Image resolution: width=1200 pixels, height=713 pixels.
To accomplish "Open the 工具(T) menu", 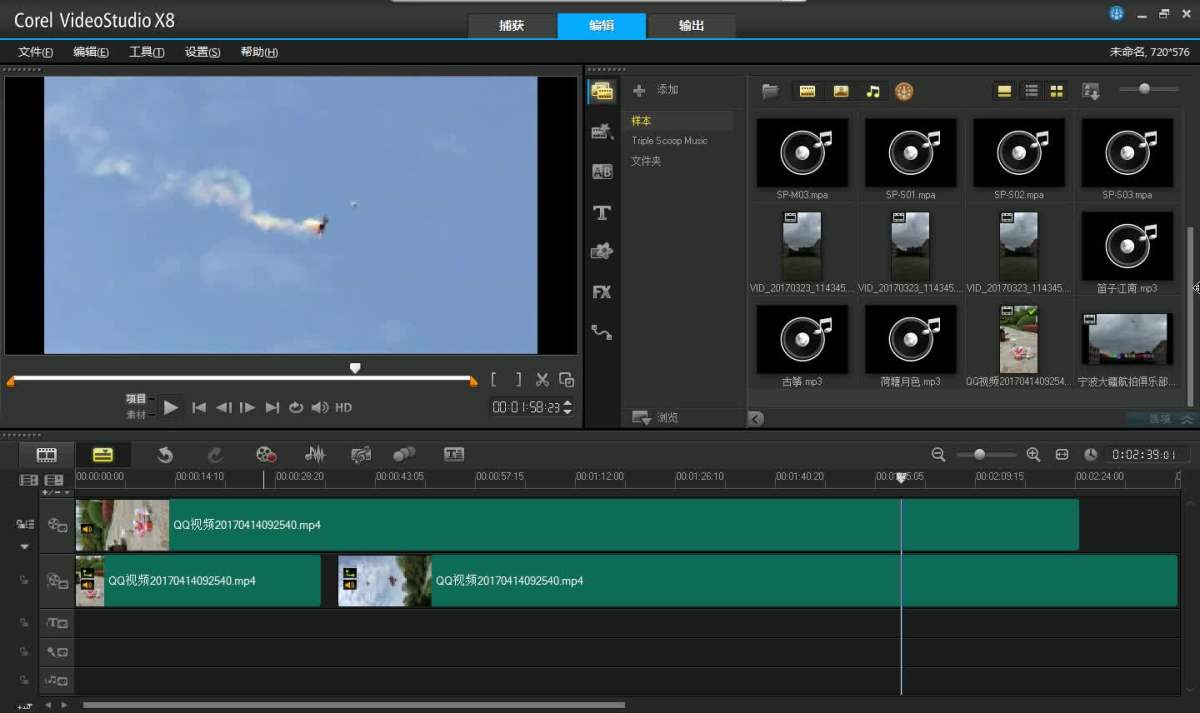I will tap(146, 52).
